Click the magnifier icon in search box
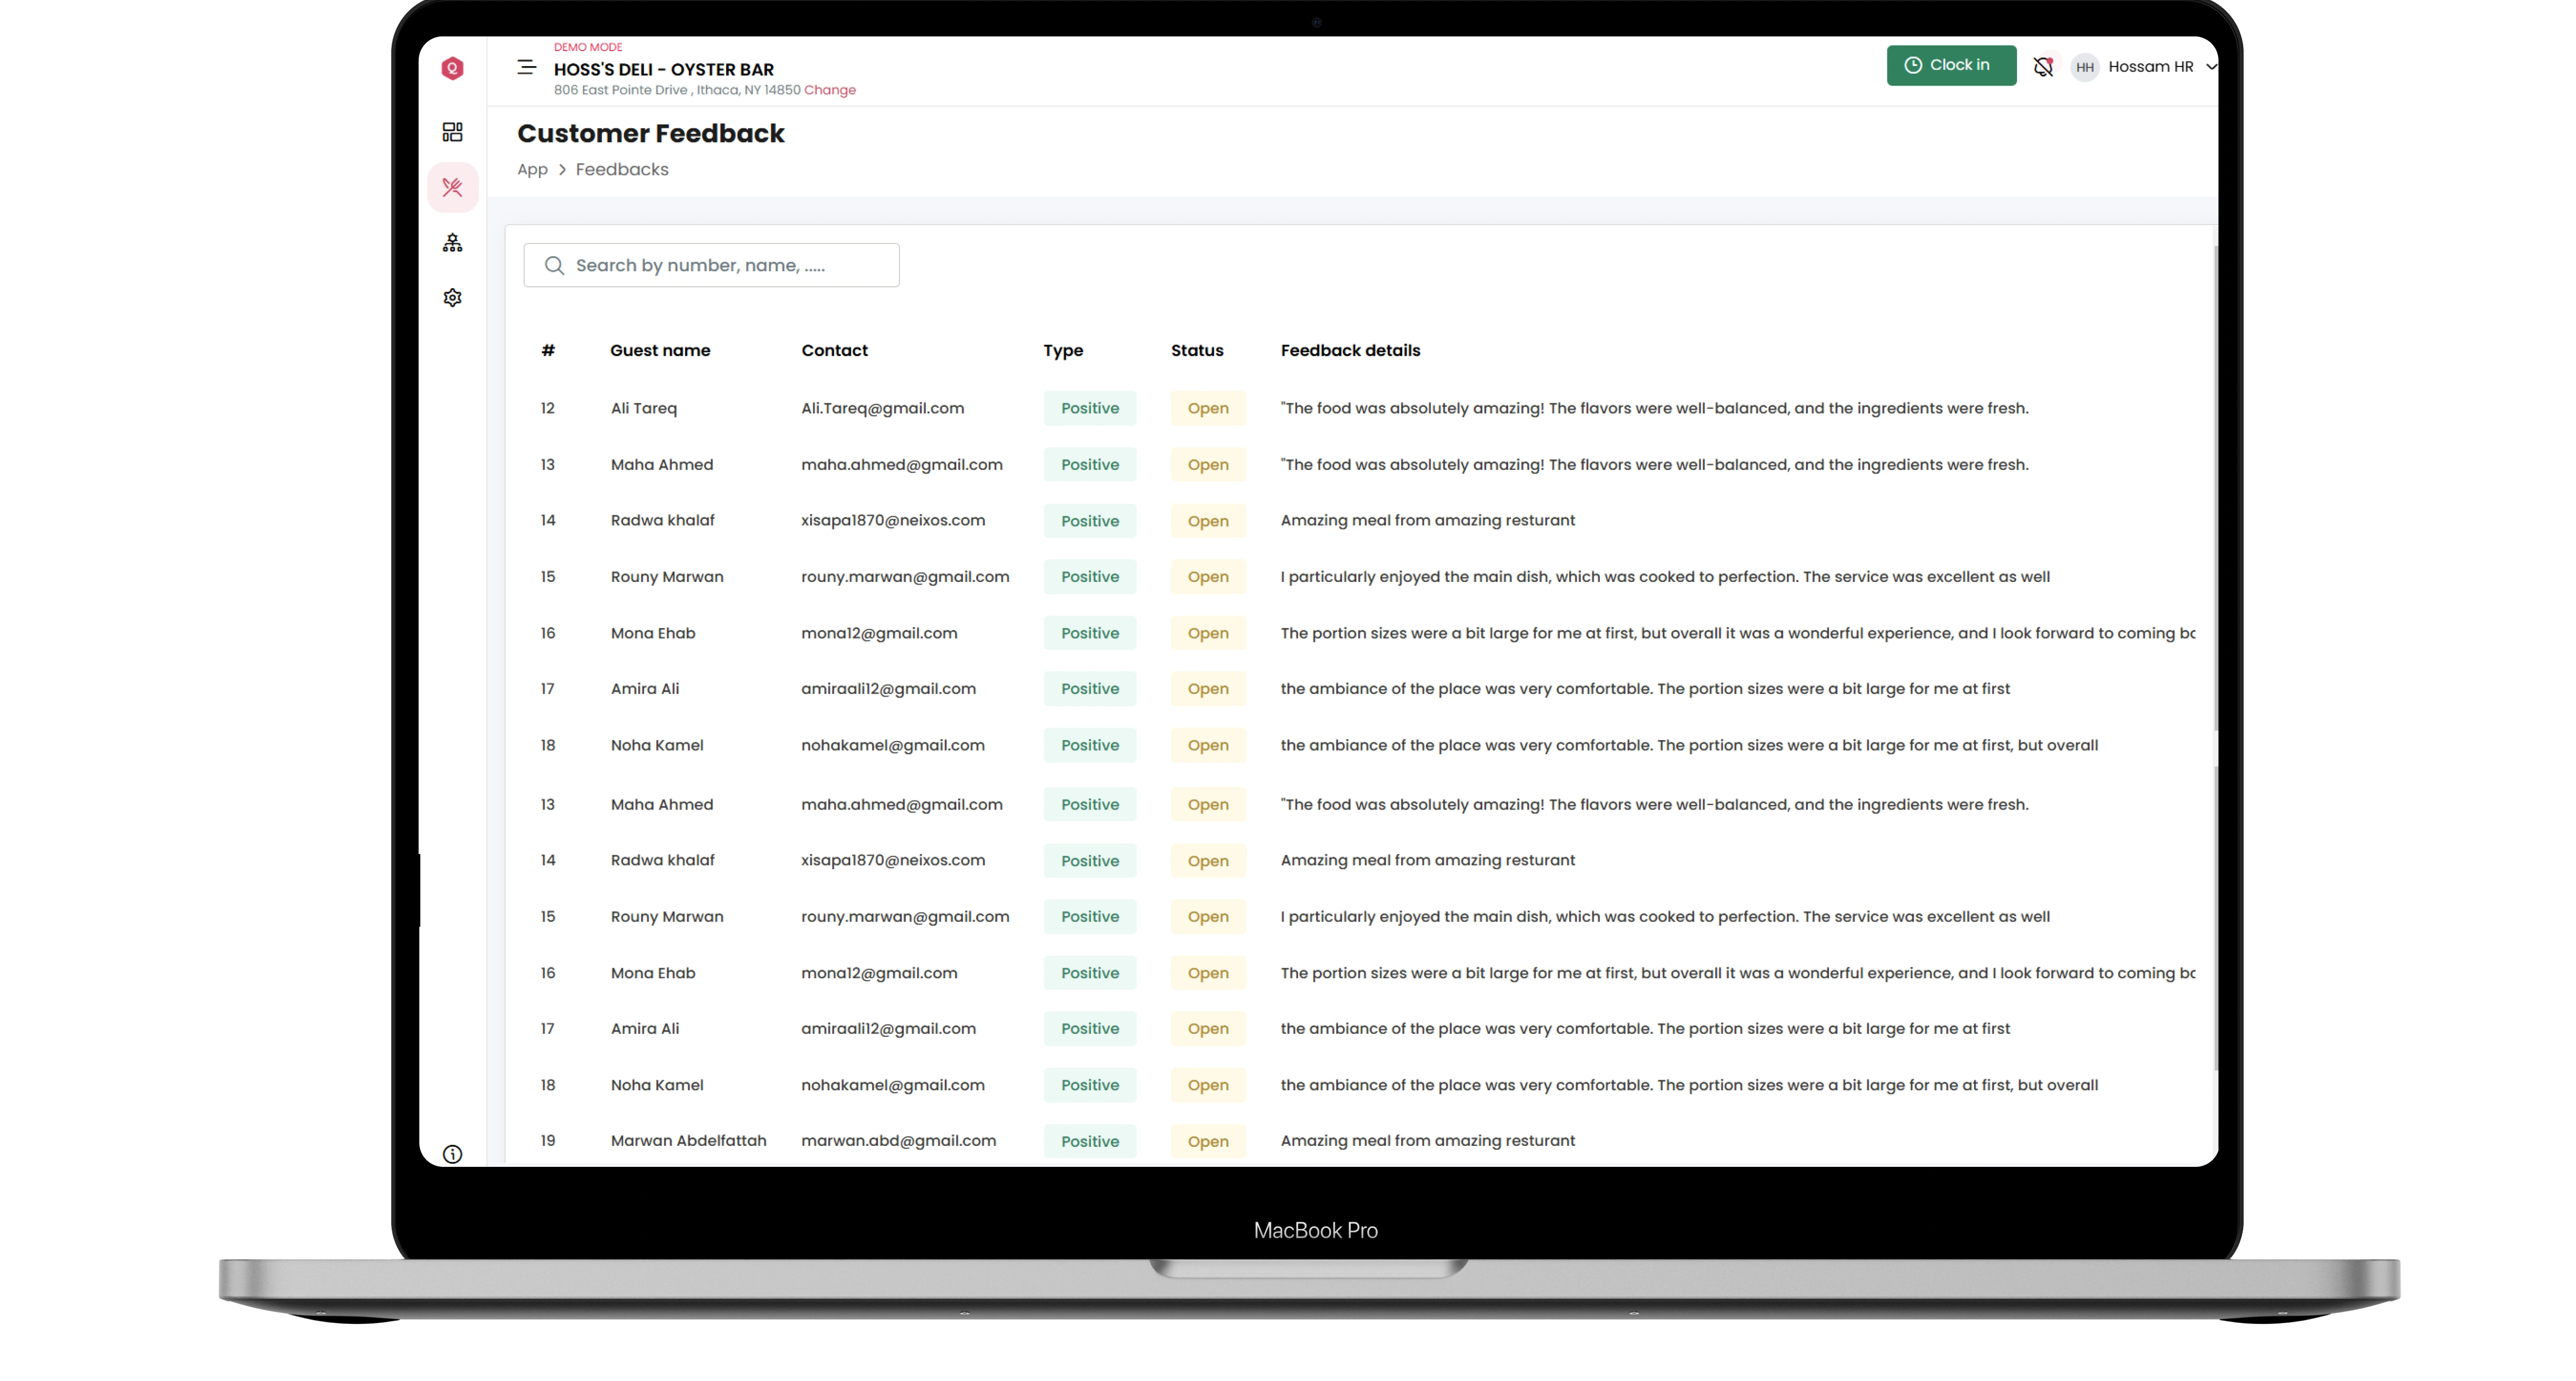Screen dimensions: 2576x1381 click(x=554, y=265)
